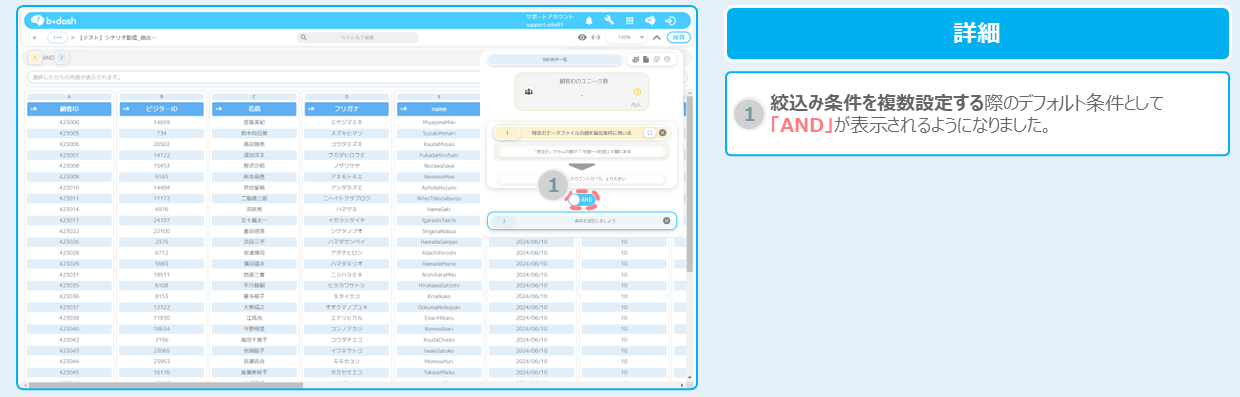This screenshot has height=397, width=1240.
Task: Click the logout arrow icon in header
Action: click(x=670, y=20)
